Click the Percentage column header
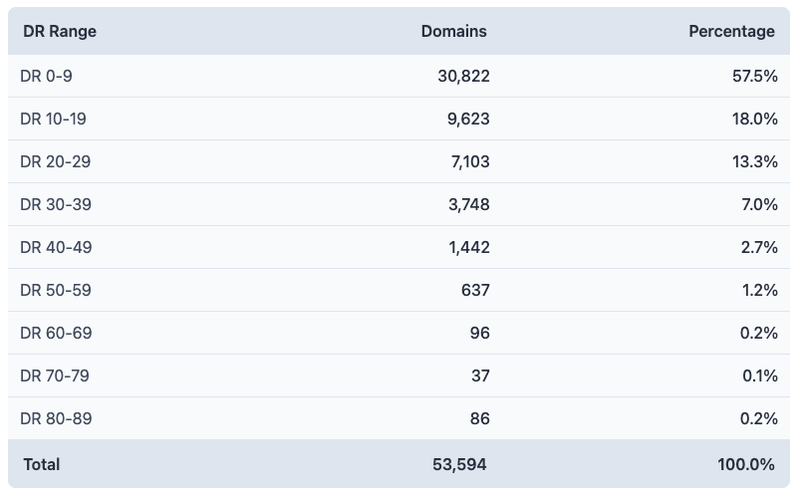The width and height of the screenshot is (800, 500). pyautogui.click(x=731, y=31)
